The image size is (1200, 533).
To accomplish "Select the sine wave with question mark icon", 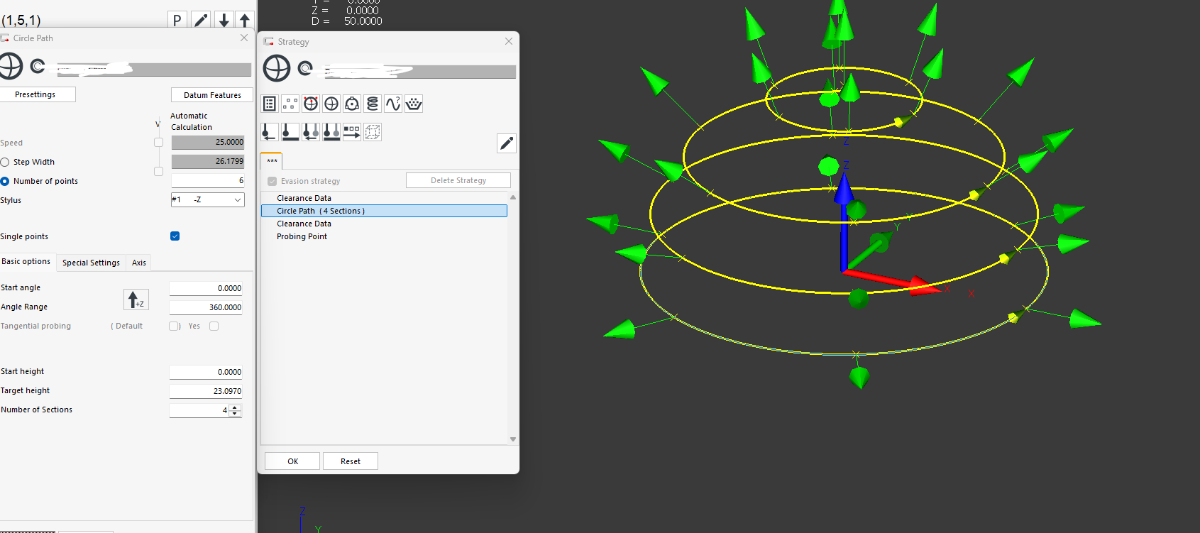I will click(392, 104).
